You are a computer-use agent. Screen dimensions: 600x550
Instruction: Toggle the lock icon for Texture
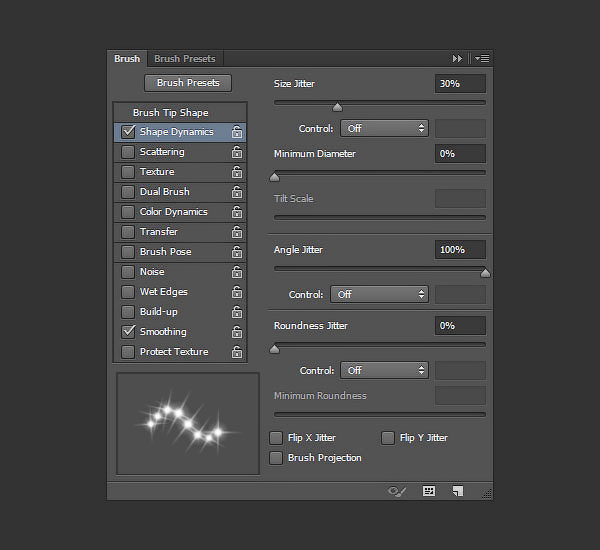pos(237,172)
